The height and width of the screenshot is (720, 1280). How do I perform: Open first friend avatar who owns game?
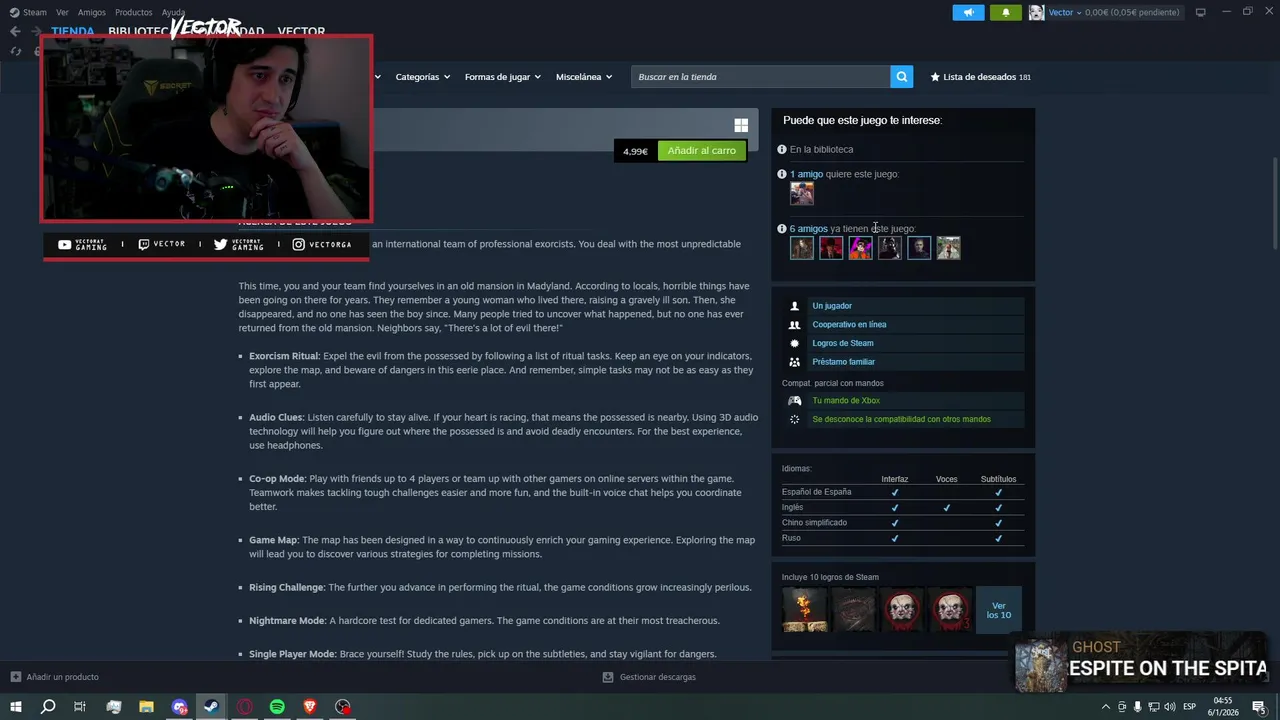[x=802, y=248]
